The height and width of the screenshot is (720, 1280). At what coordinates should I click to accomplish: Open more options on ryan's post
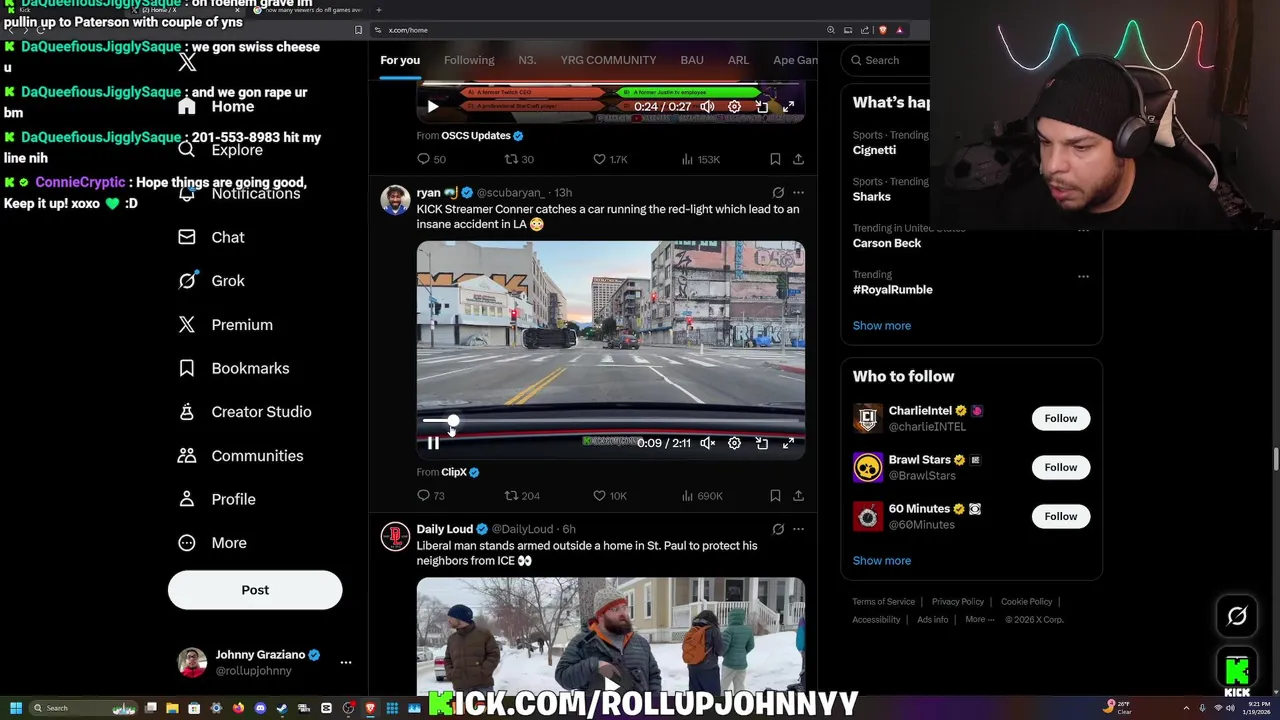pyautogui.click(x=798, y=192)
